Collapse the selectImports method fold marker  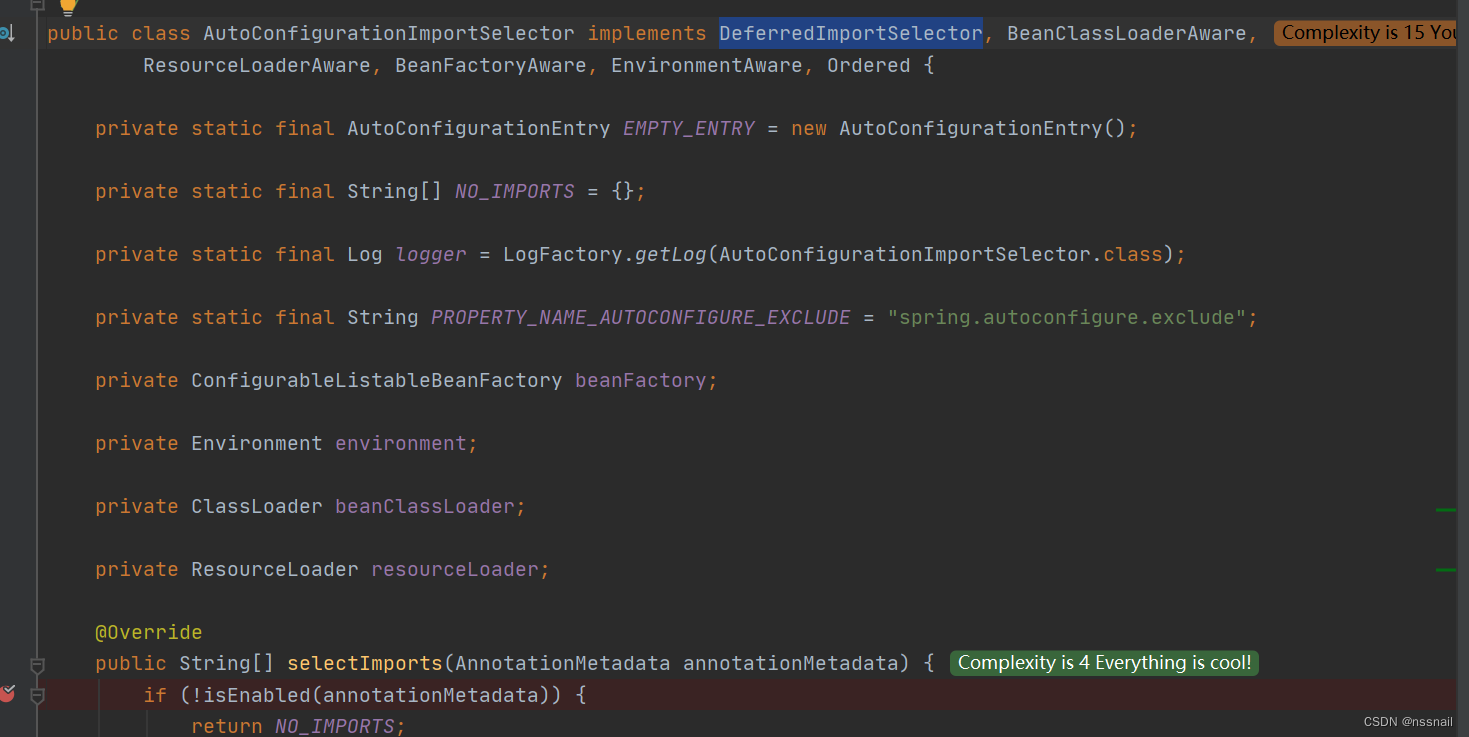[37, 664]
